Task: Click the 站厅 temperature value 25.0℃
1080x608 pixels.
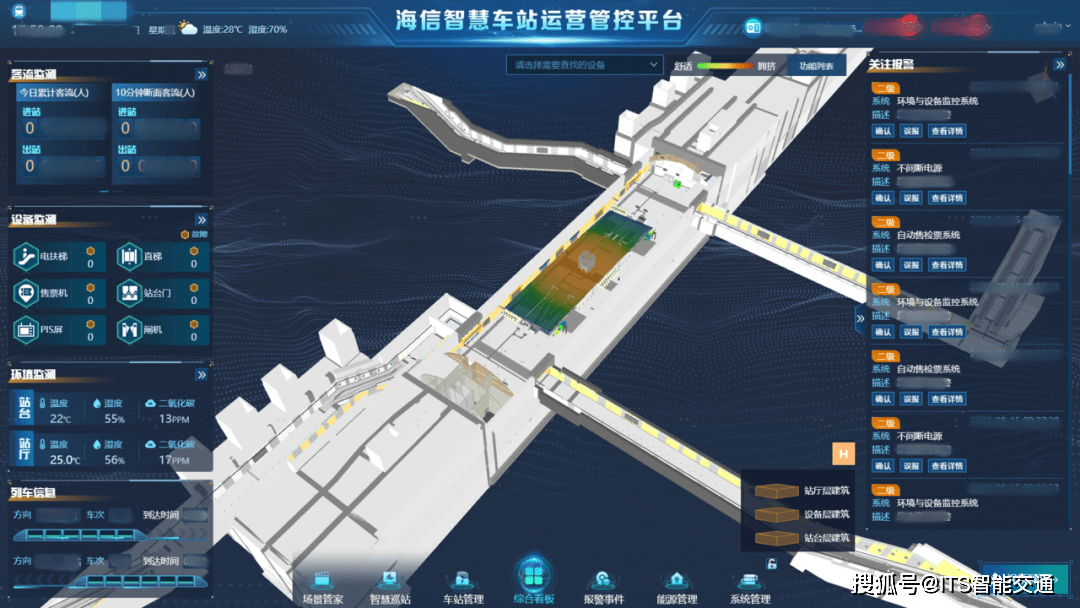Action: 65,460
